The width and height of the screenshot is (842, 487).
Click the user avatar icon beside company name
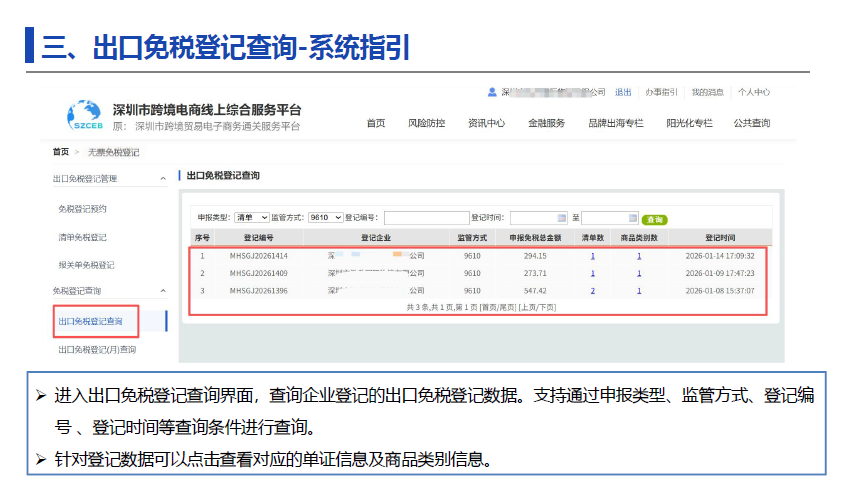(x=492, y=92)
